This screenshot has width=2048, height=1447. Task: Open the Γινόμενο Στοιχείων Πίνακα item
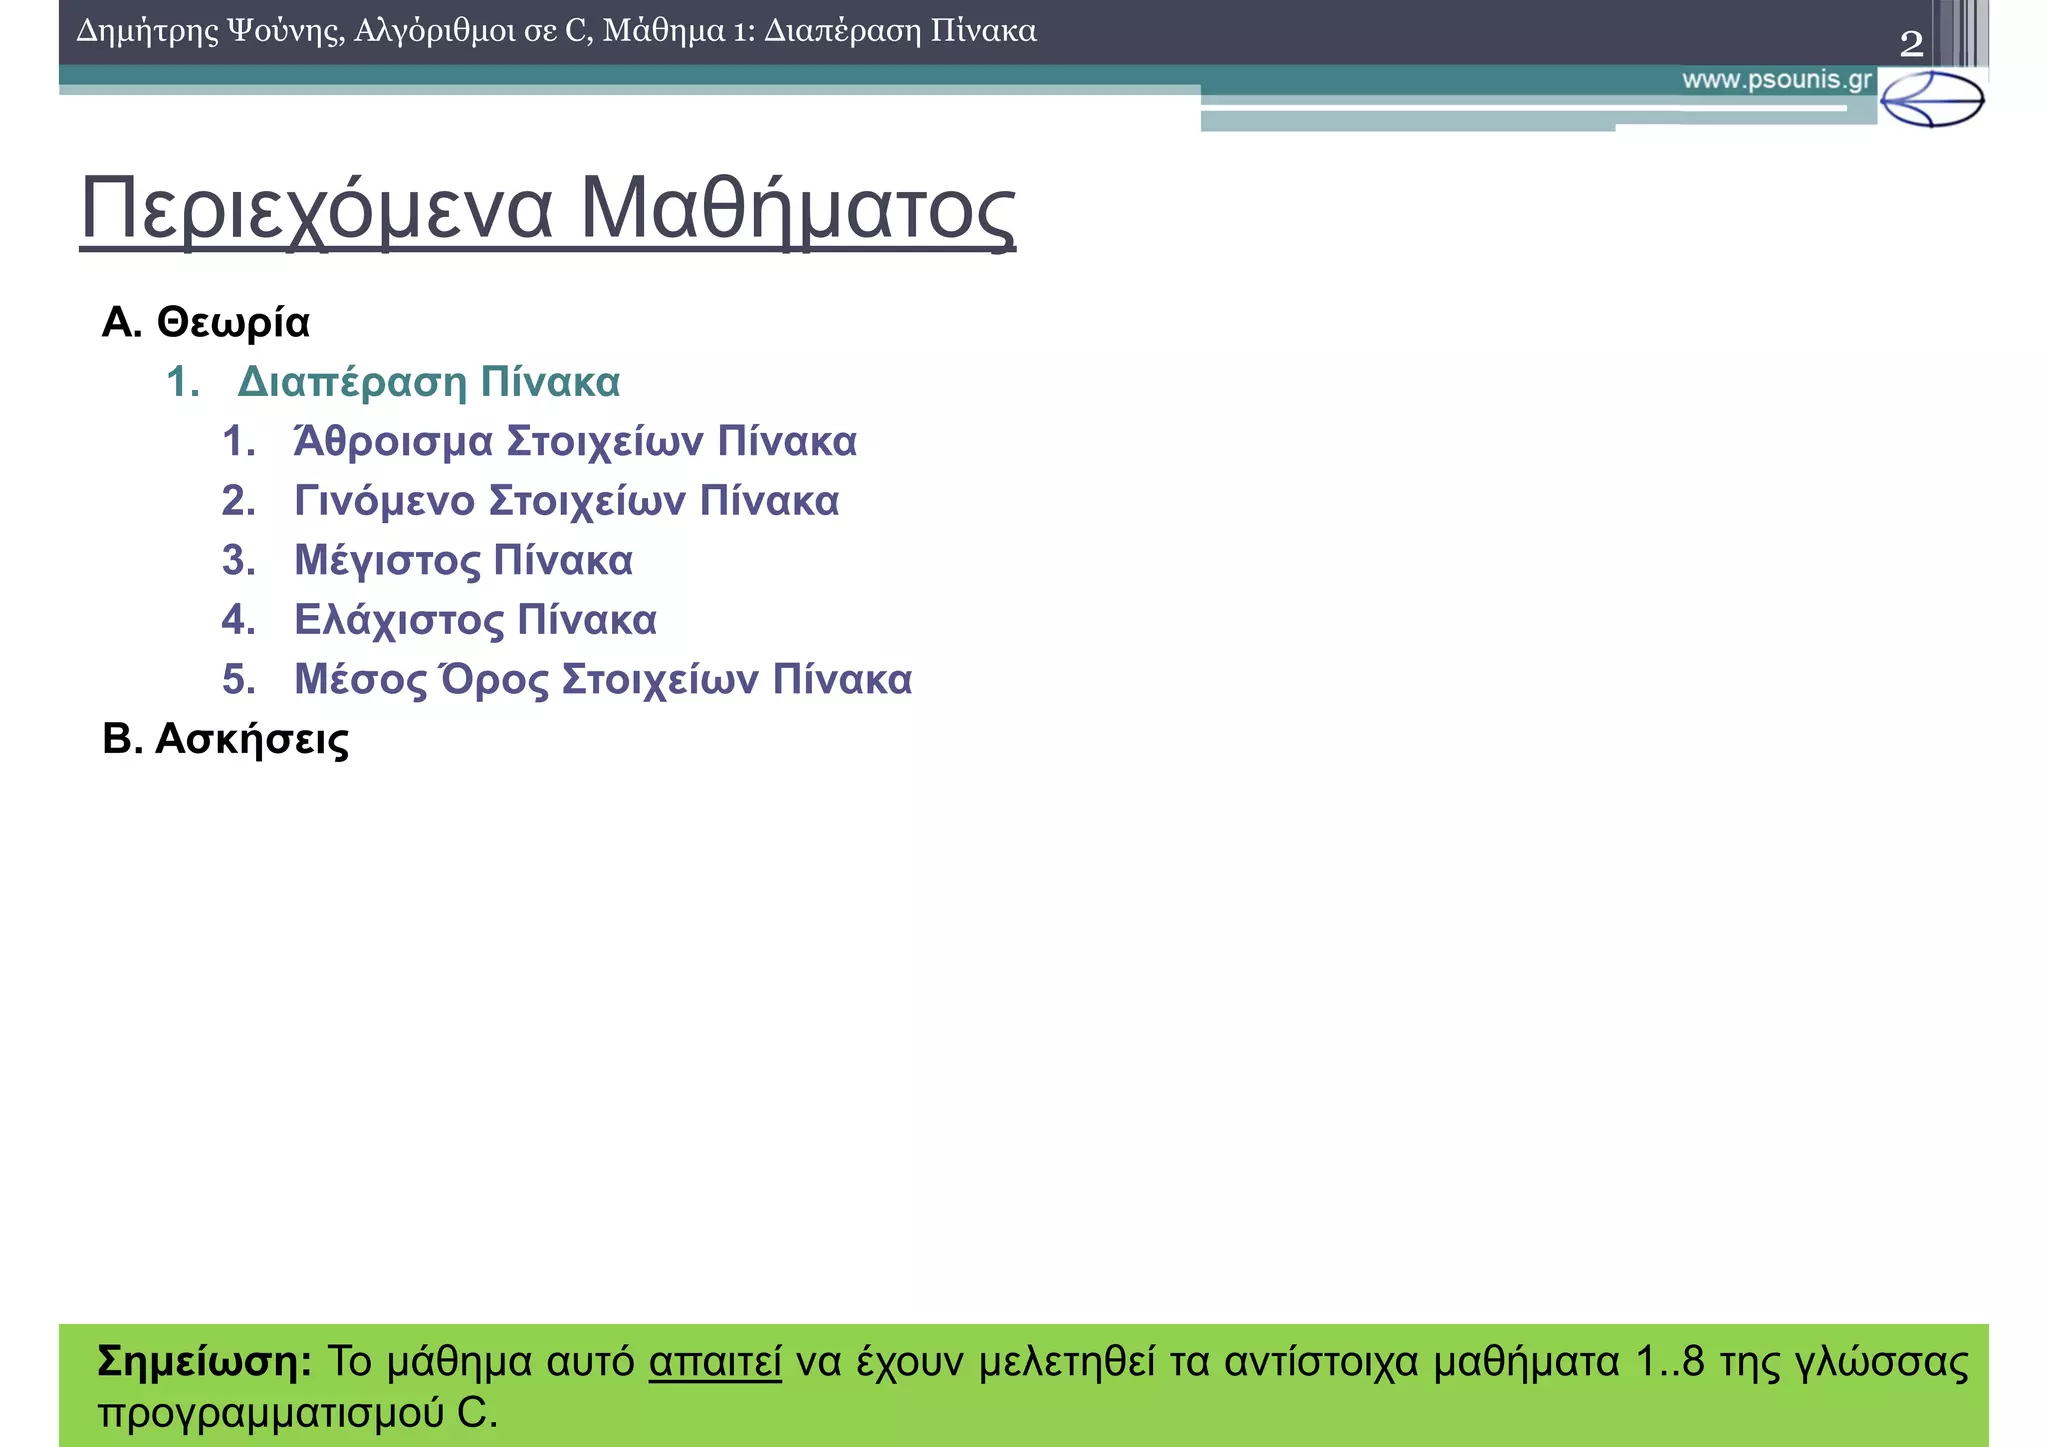(x=566, y=501)
